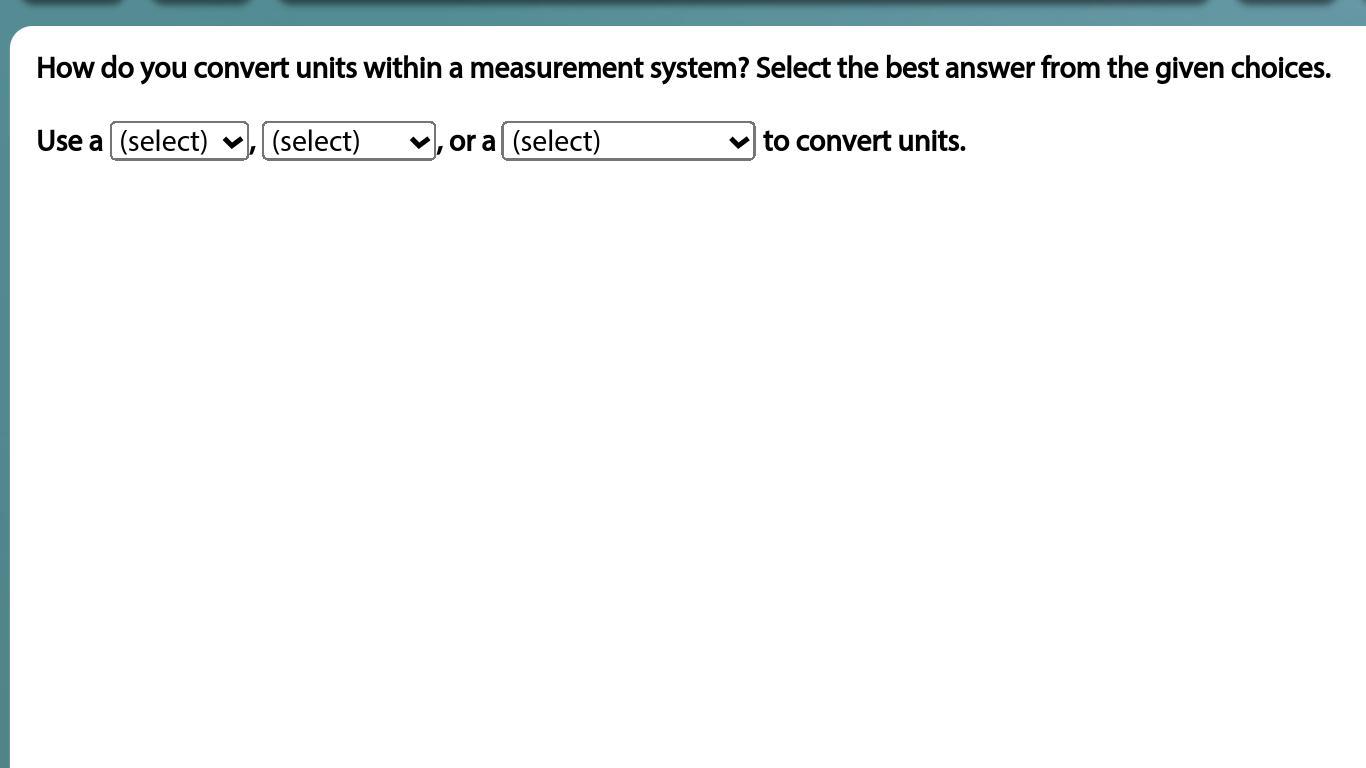Screen dimensions: 1366x768
Task: Click the '(select)' text in the middle dropdown
Action: pyautogui.click(x=316, y=141)
